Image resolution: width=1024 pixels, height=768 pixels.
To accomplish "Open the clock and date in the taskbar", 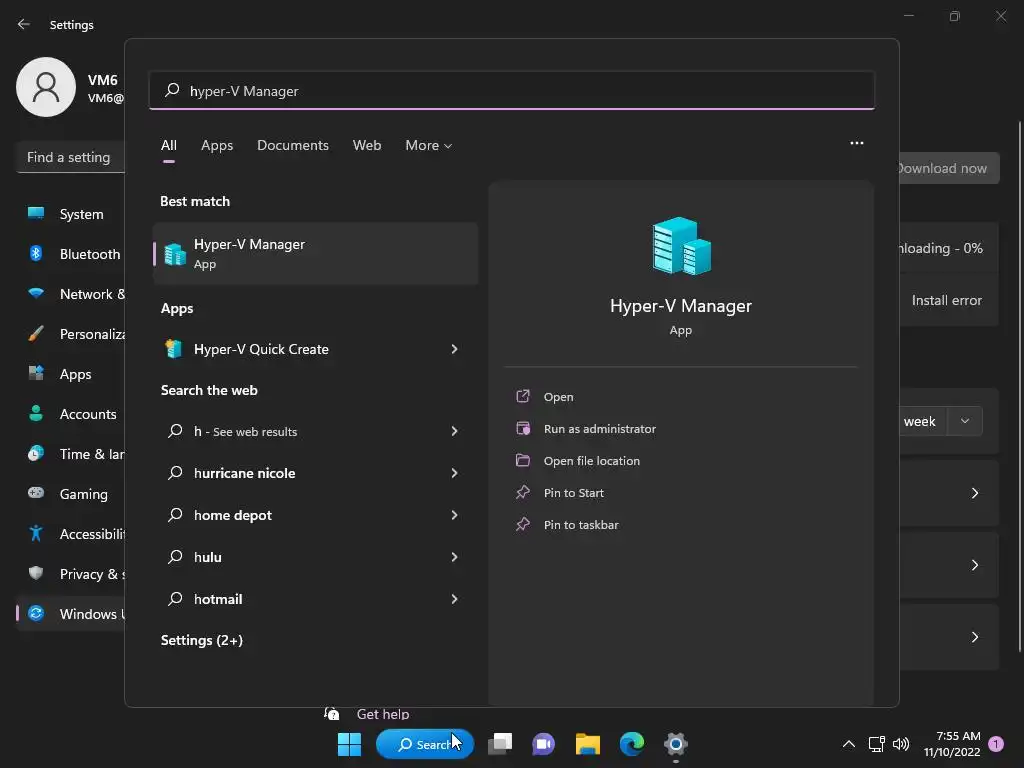I will click(x=952, y=744).
